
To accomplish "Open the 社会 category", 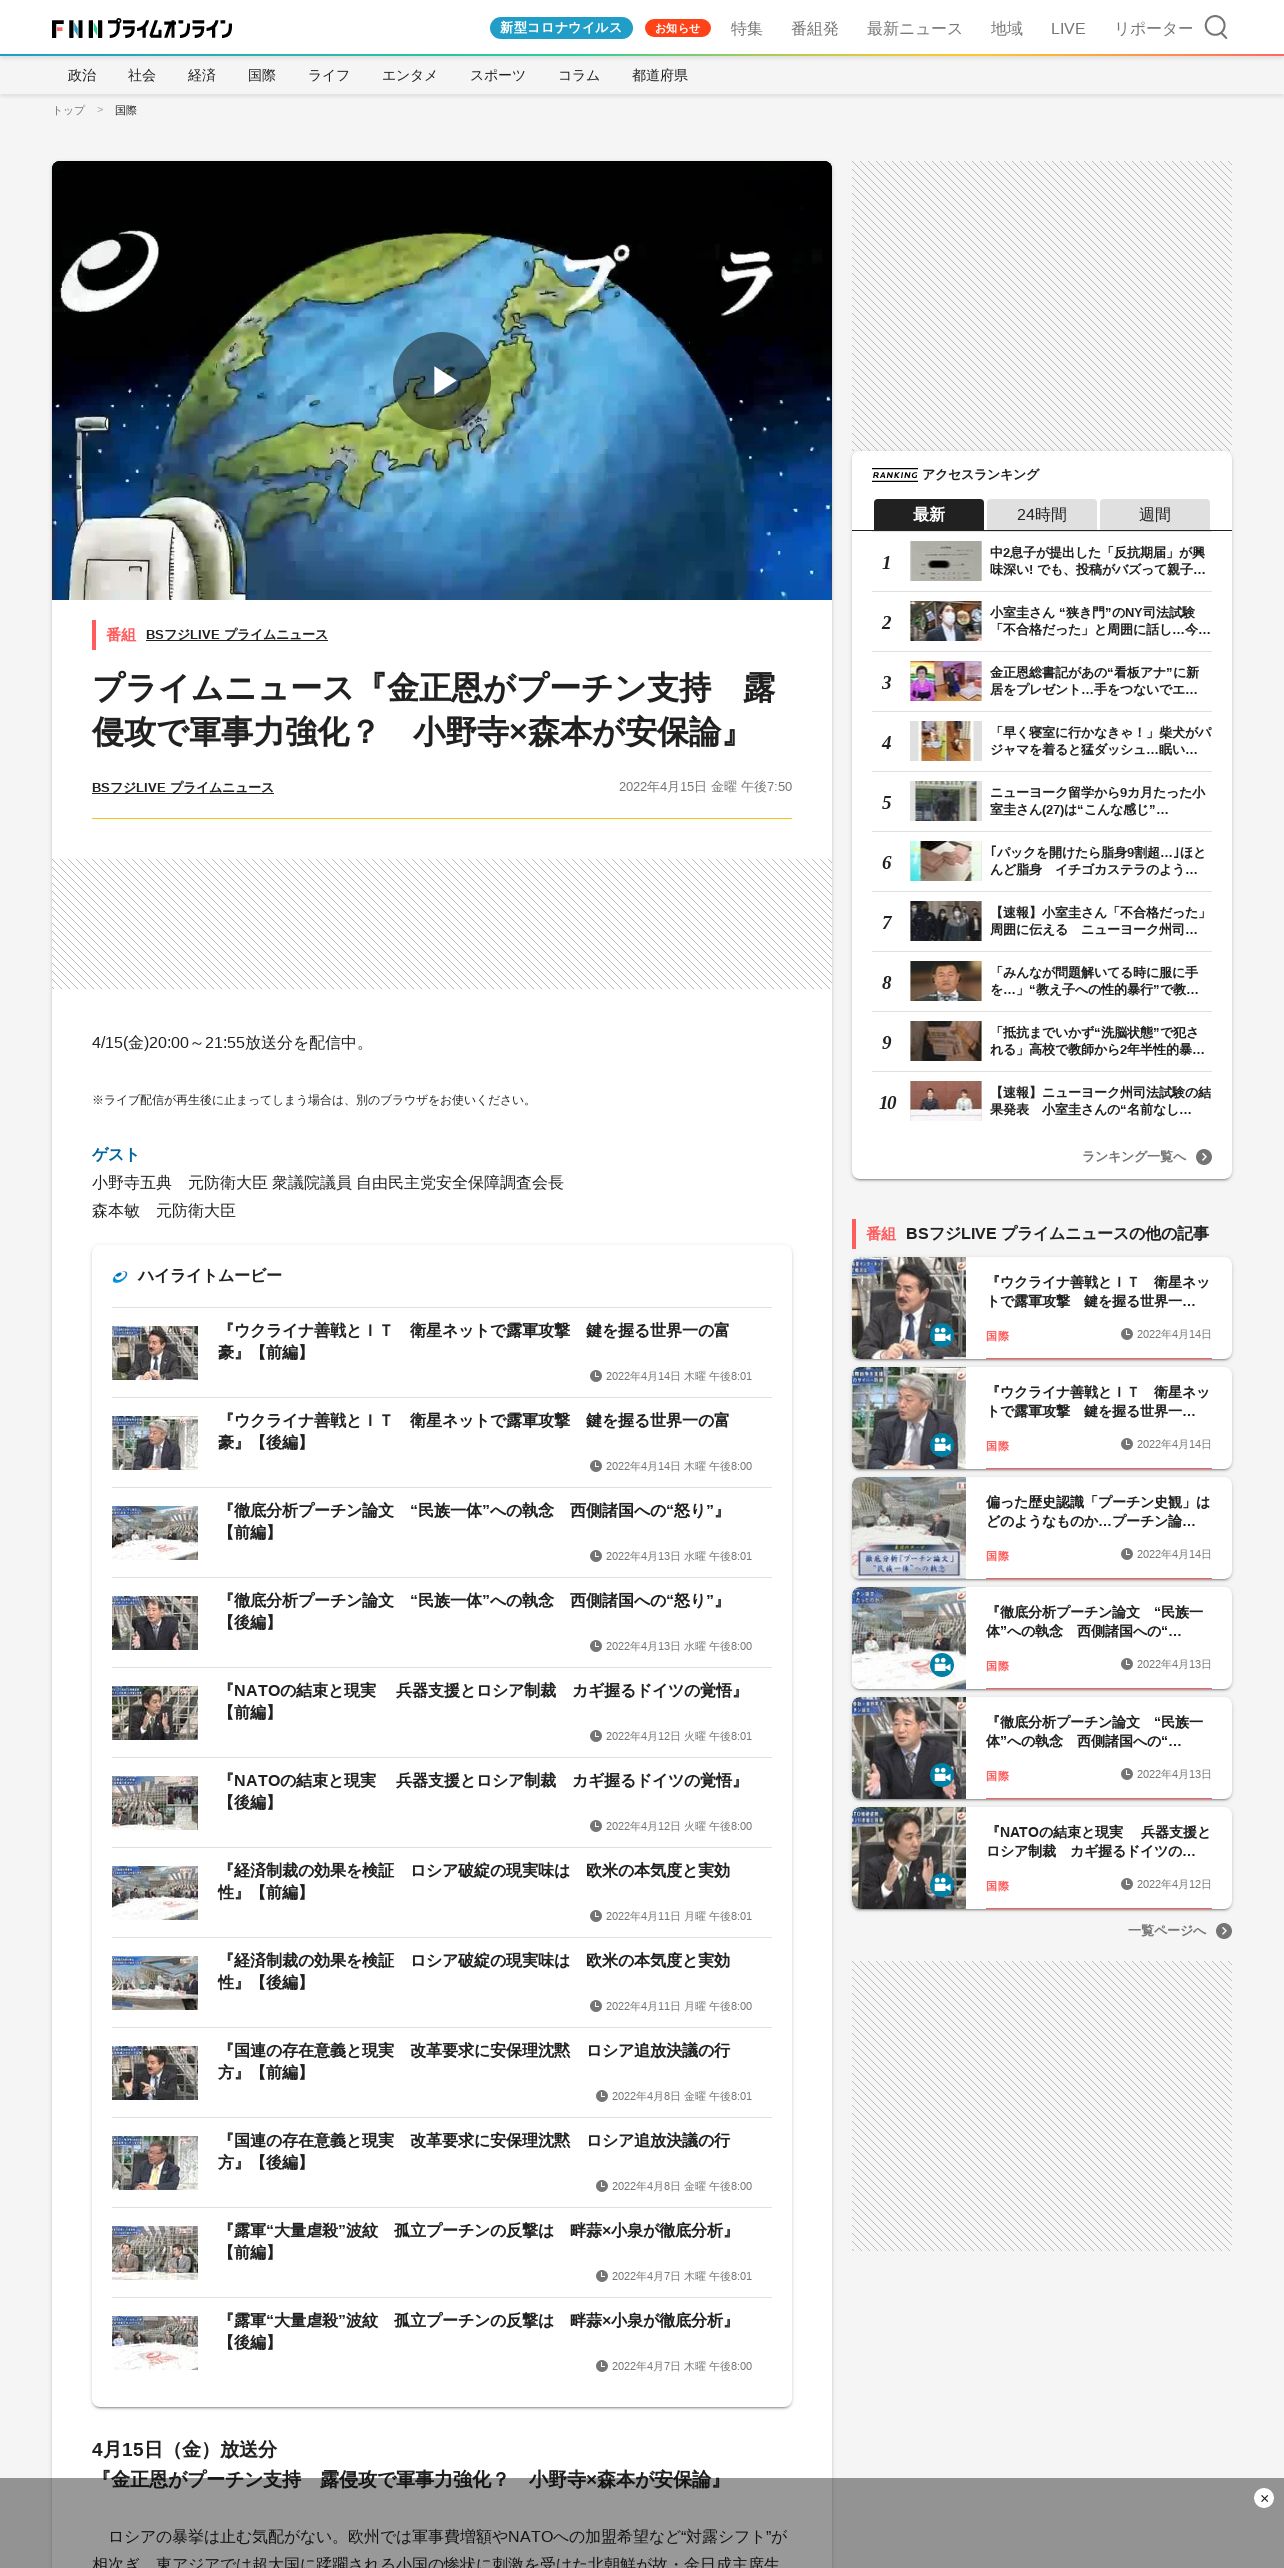I will (142, 75).
